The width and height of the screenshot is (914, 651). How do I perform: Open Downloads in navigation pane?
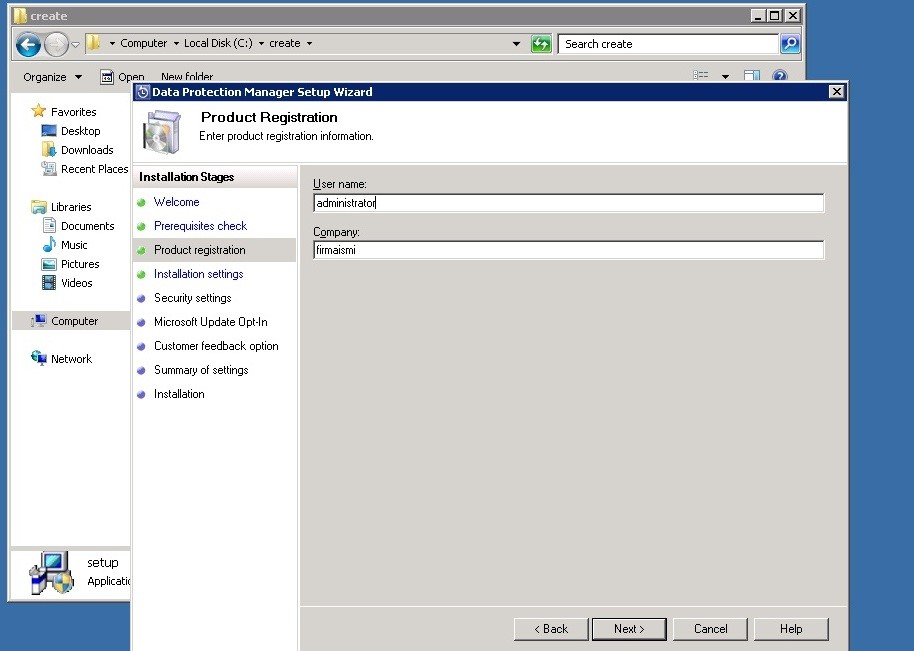pos(87,150)
